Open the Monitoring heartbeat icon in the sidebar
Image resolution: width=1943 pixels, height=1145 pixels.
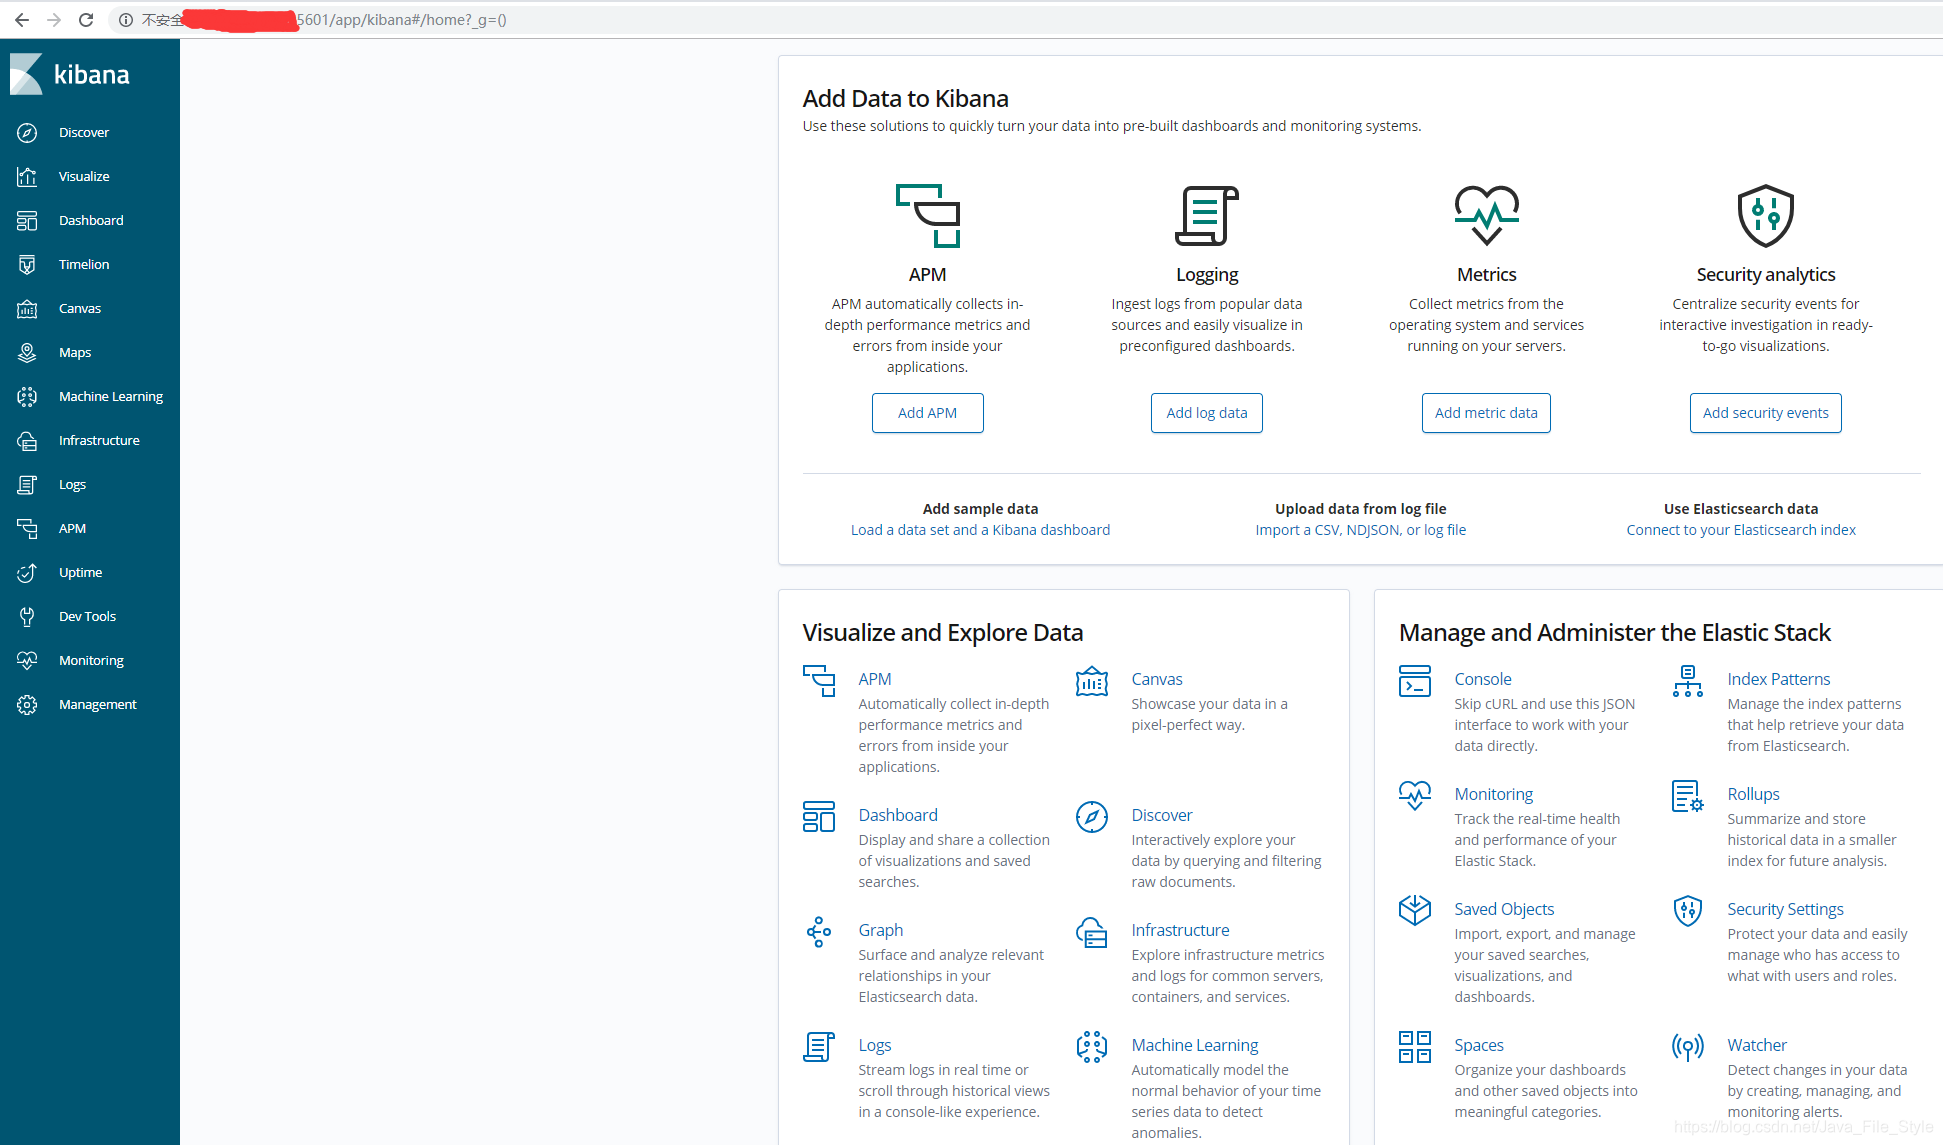tap(27, 661)
